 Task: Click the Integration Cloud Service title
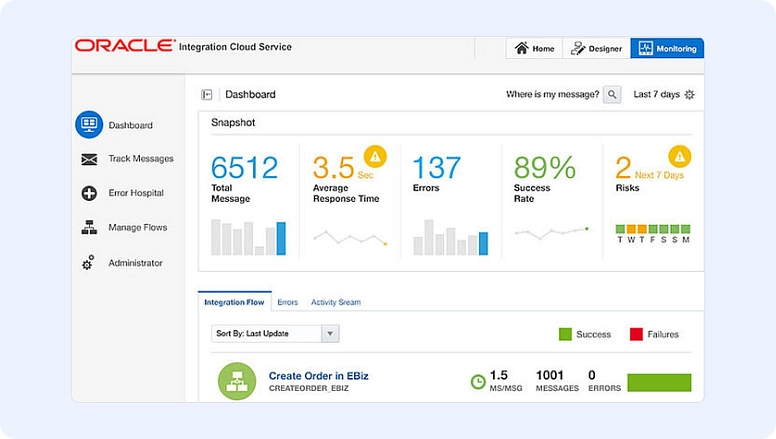click(235, 47)
